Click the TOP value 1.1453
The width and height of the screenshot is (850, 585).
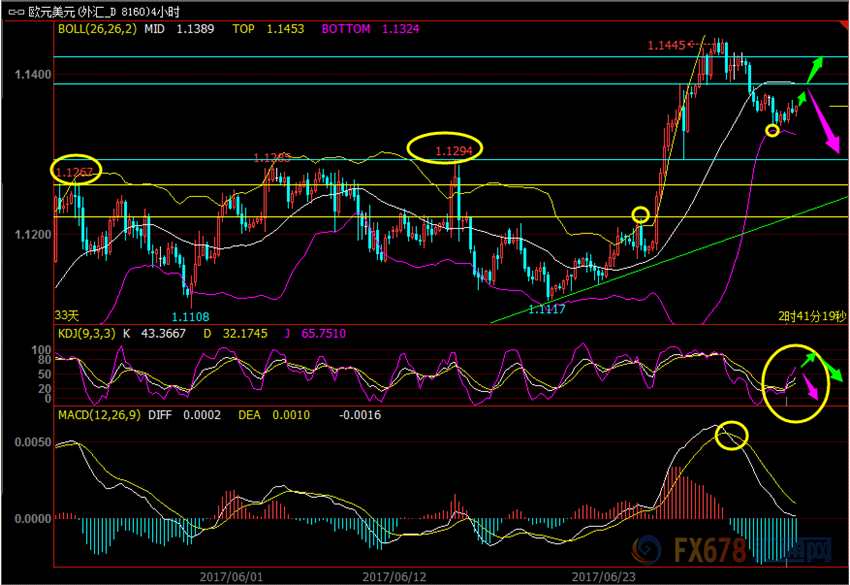285,29
